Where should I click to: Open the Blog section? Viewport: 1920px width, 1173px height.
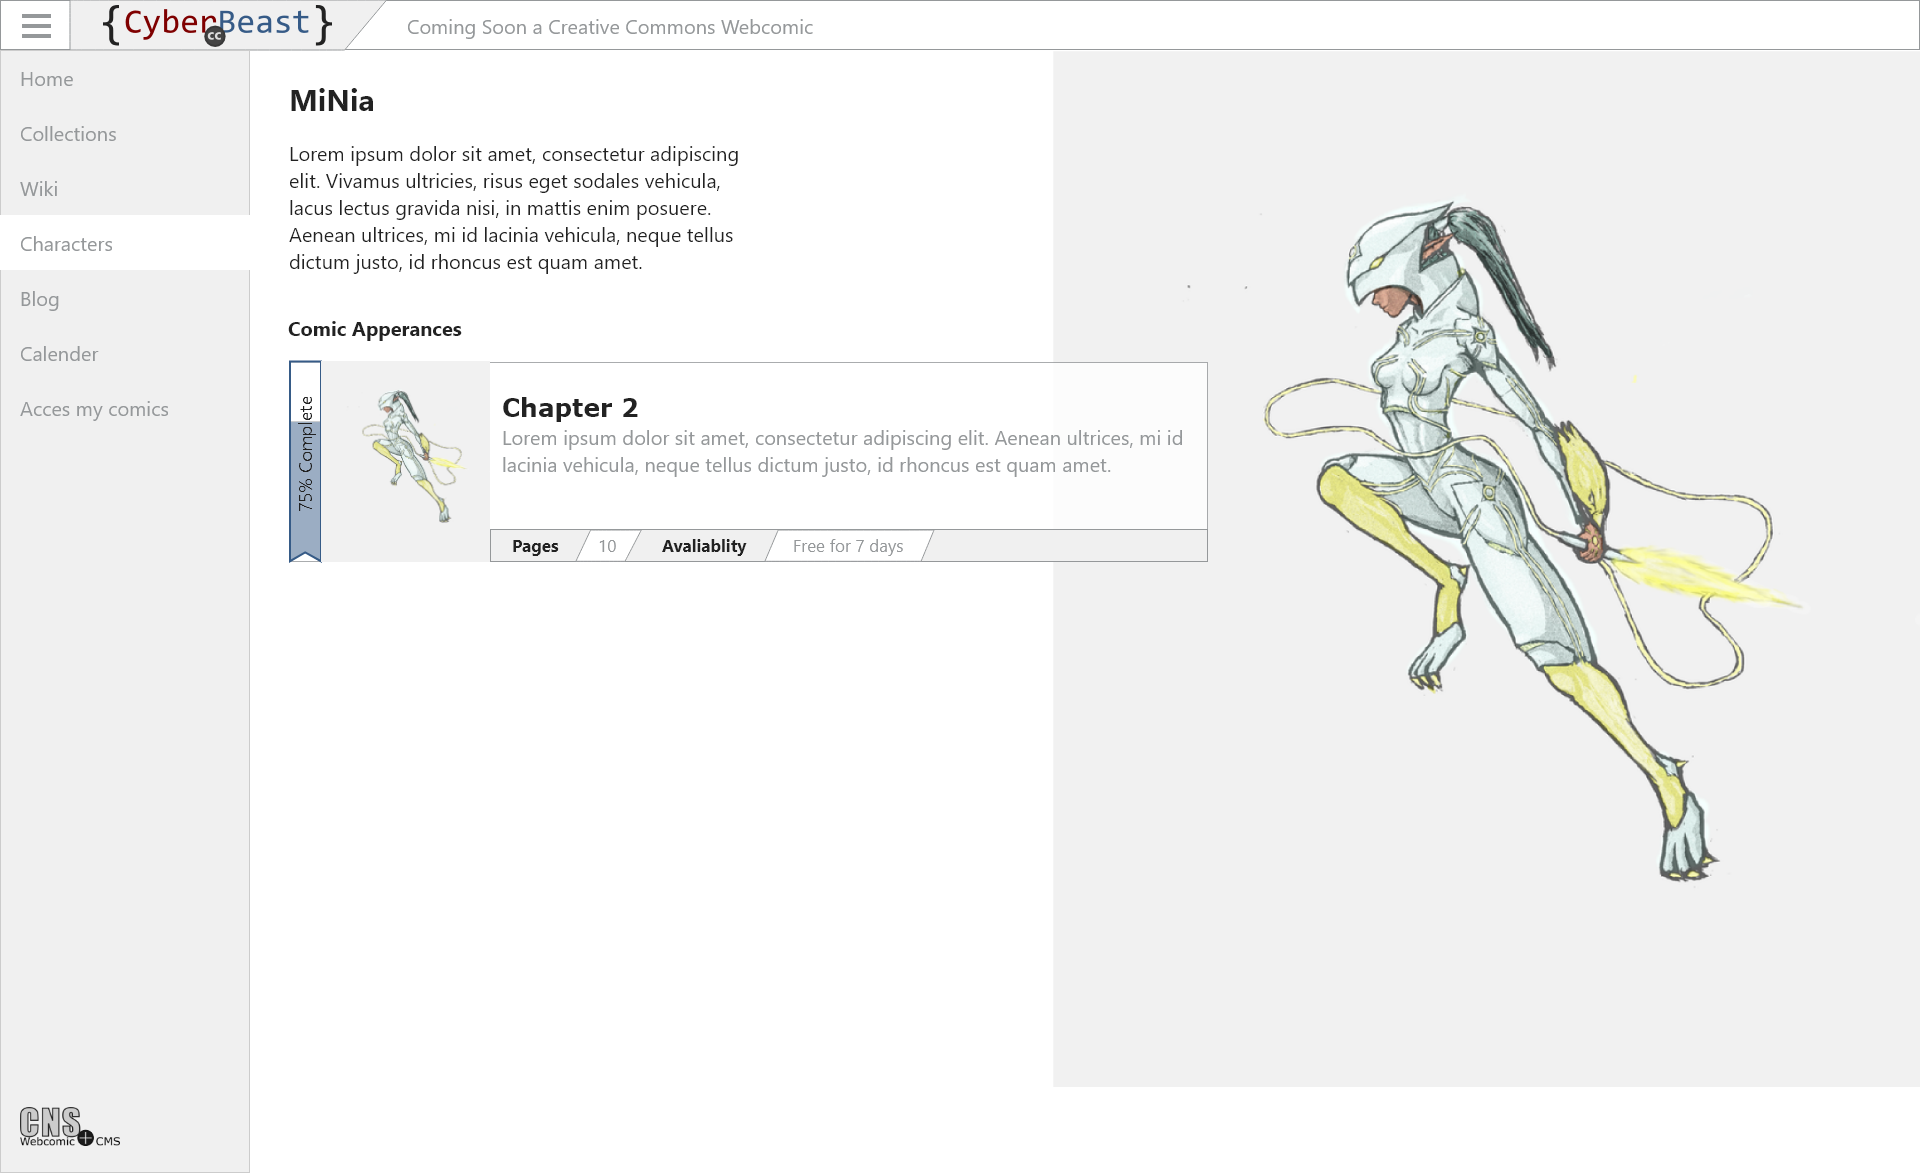tap(40, 298)
